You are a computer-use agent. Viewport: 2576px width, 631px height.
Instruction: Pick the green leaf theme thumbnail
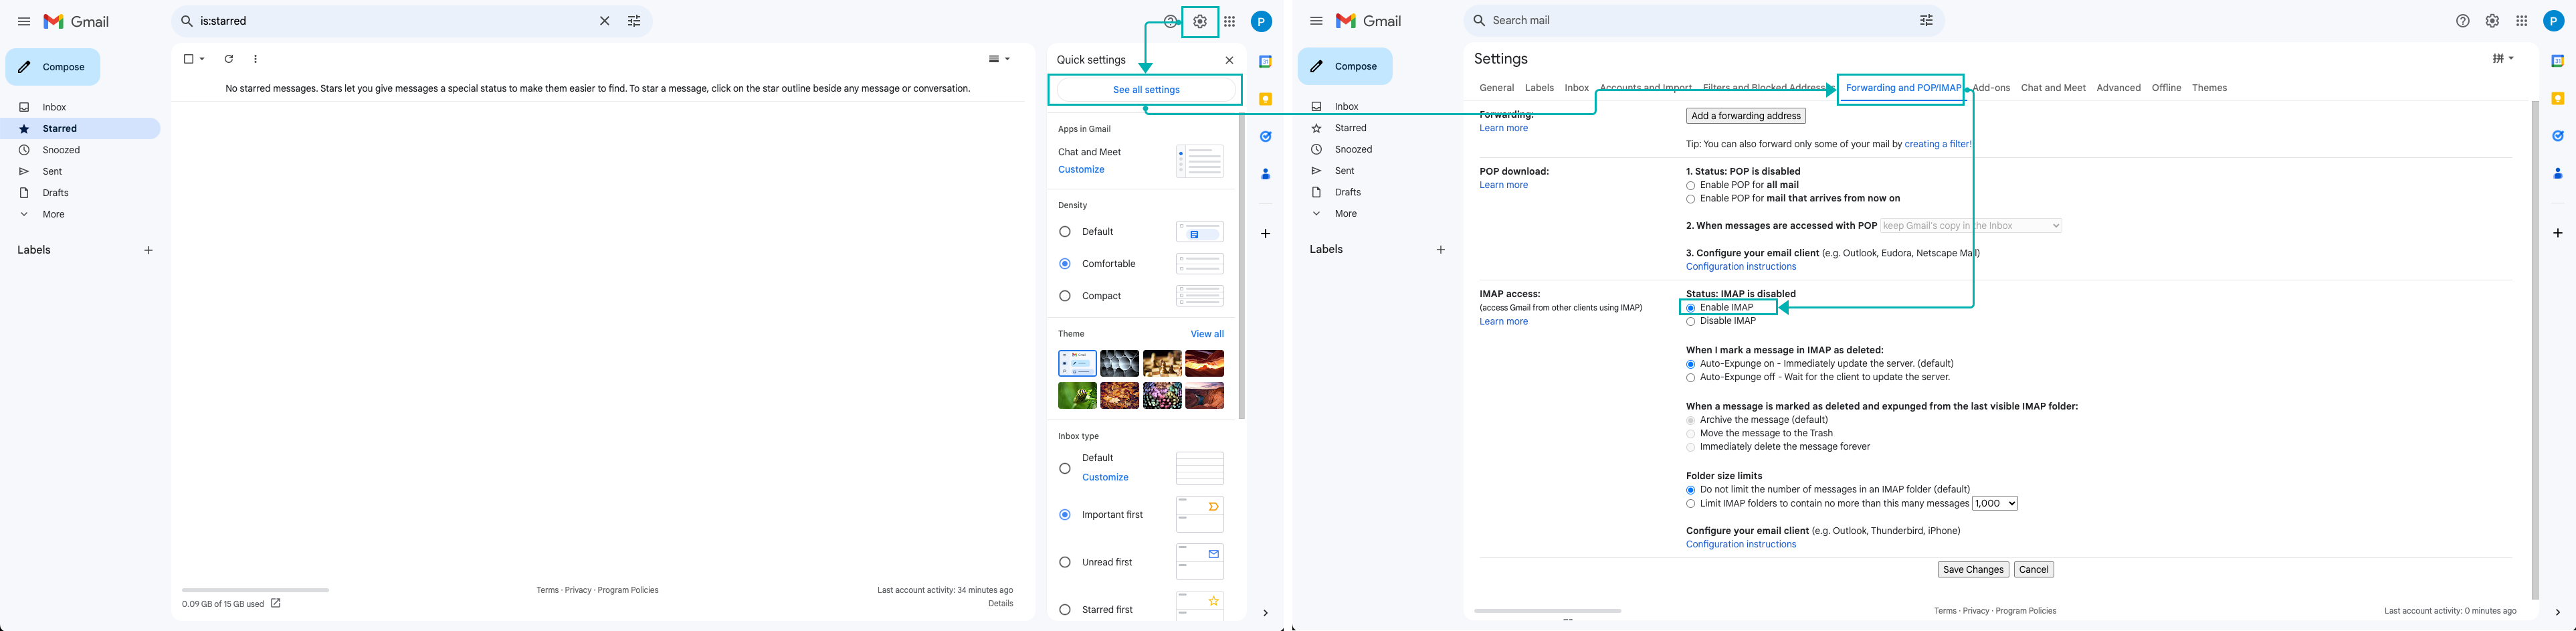point(1077,396)
